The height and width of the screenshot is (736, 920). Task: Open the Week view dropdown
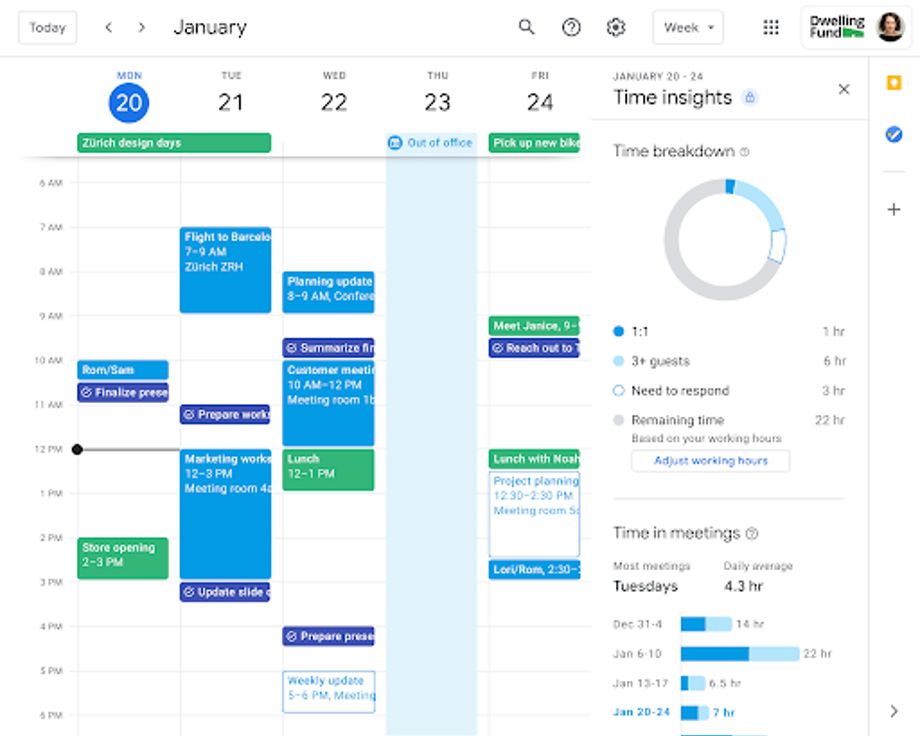click(688, 27)
